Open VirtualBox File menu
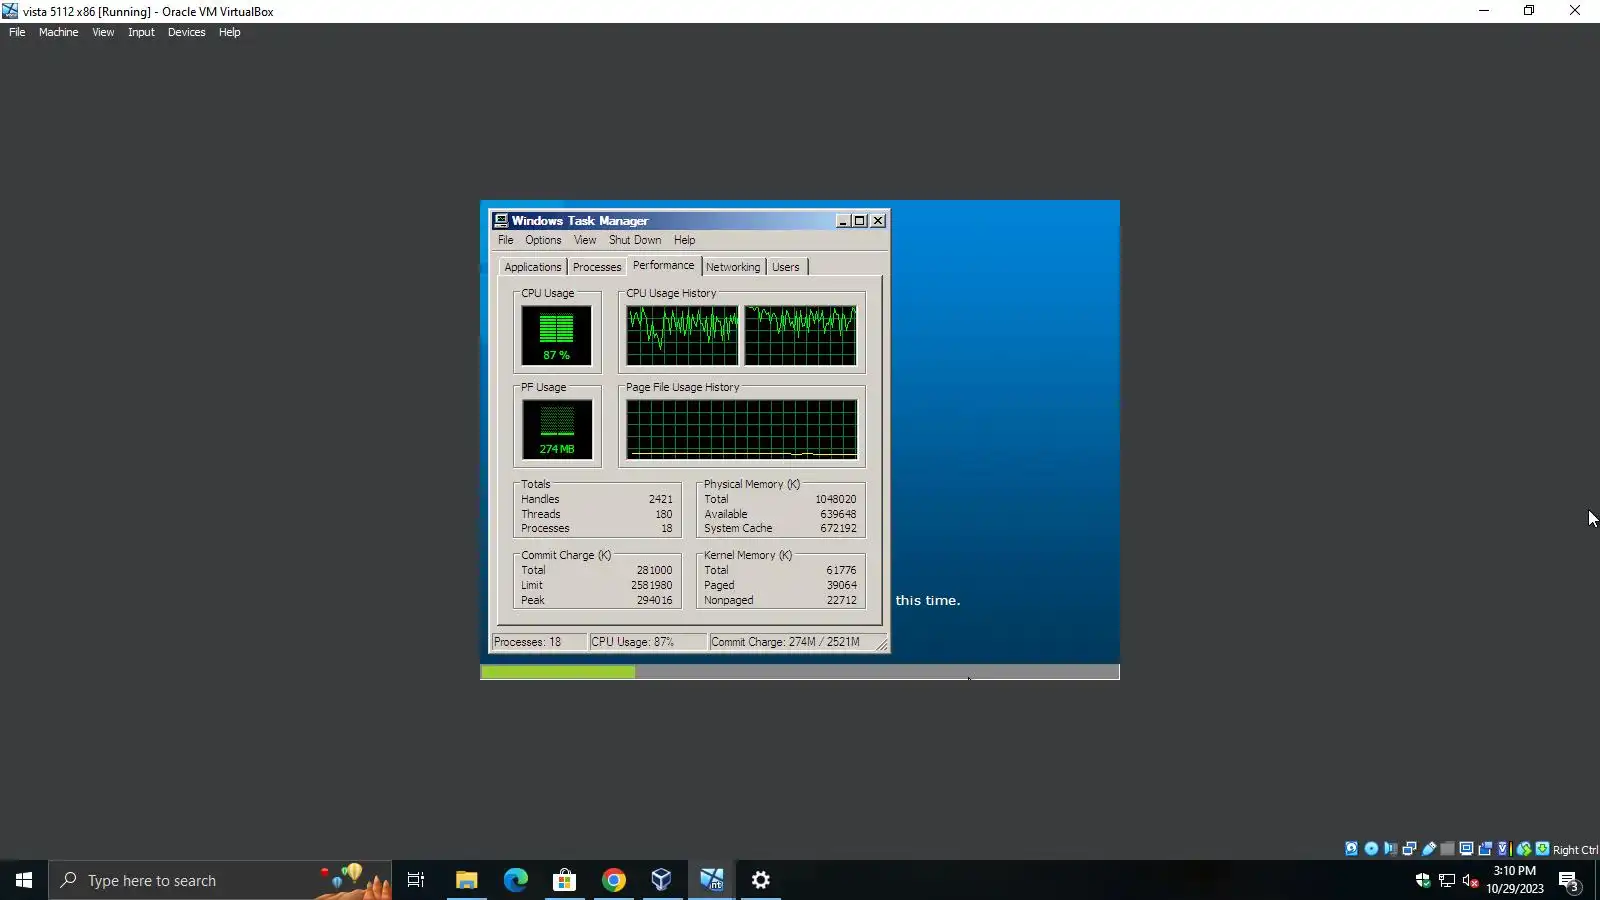 [17, 32]
